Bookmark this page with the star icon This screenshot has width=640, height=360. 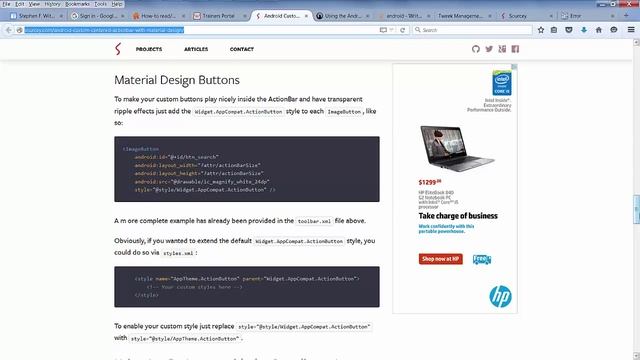click(x=541, y=30)
